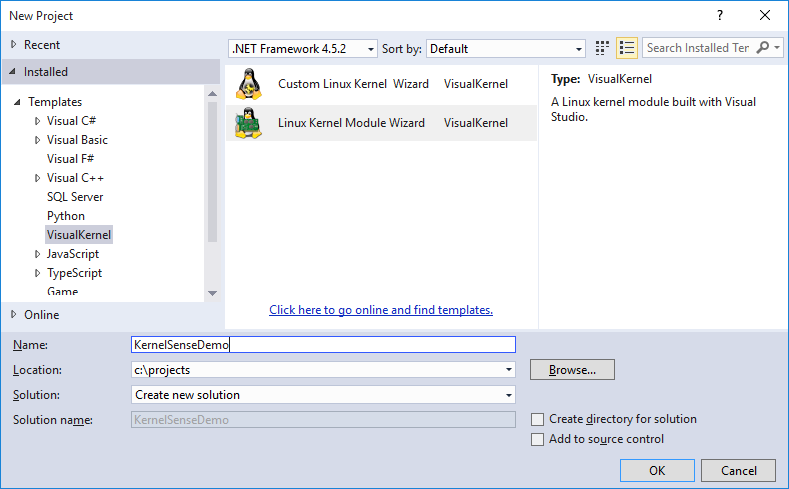The image size is (789, 489).
Task: Expand the Recent section
Action: click(14, 44)
